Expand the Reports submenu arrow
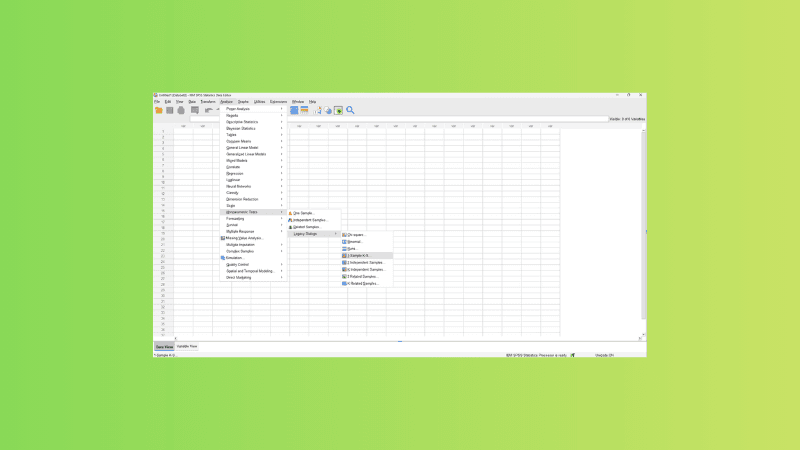The width and height of the screenshot is (800, 450). [x=282, y=115]
